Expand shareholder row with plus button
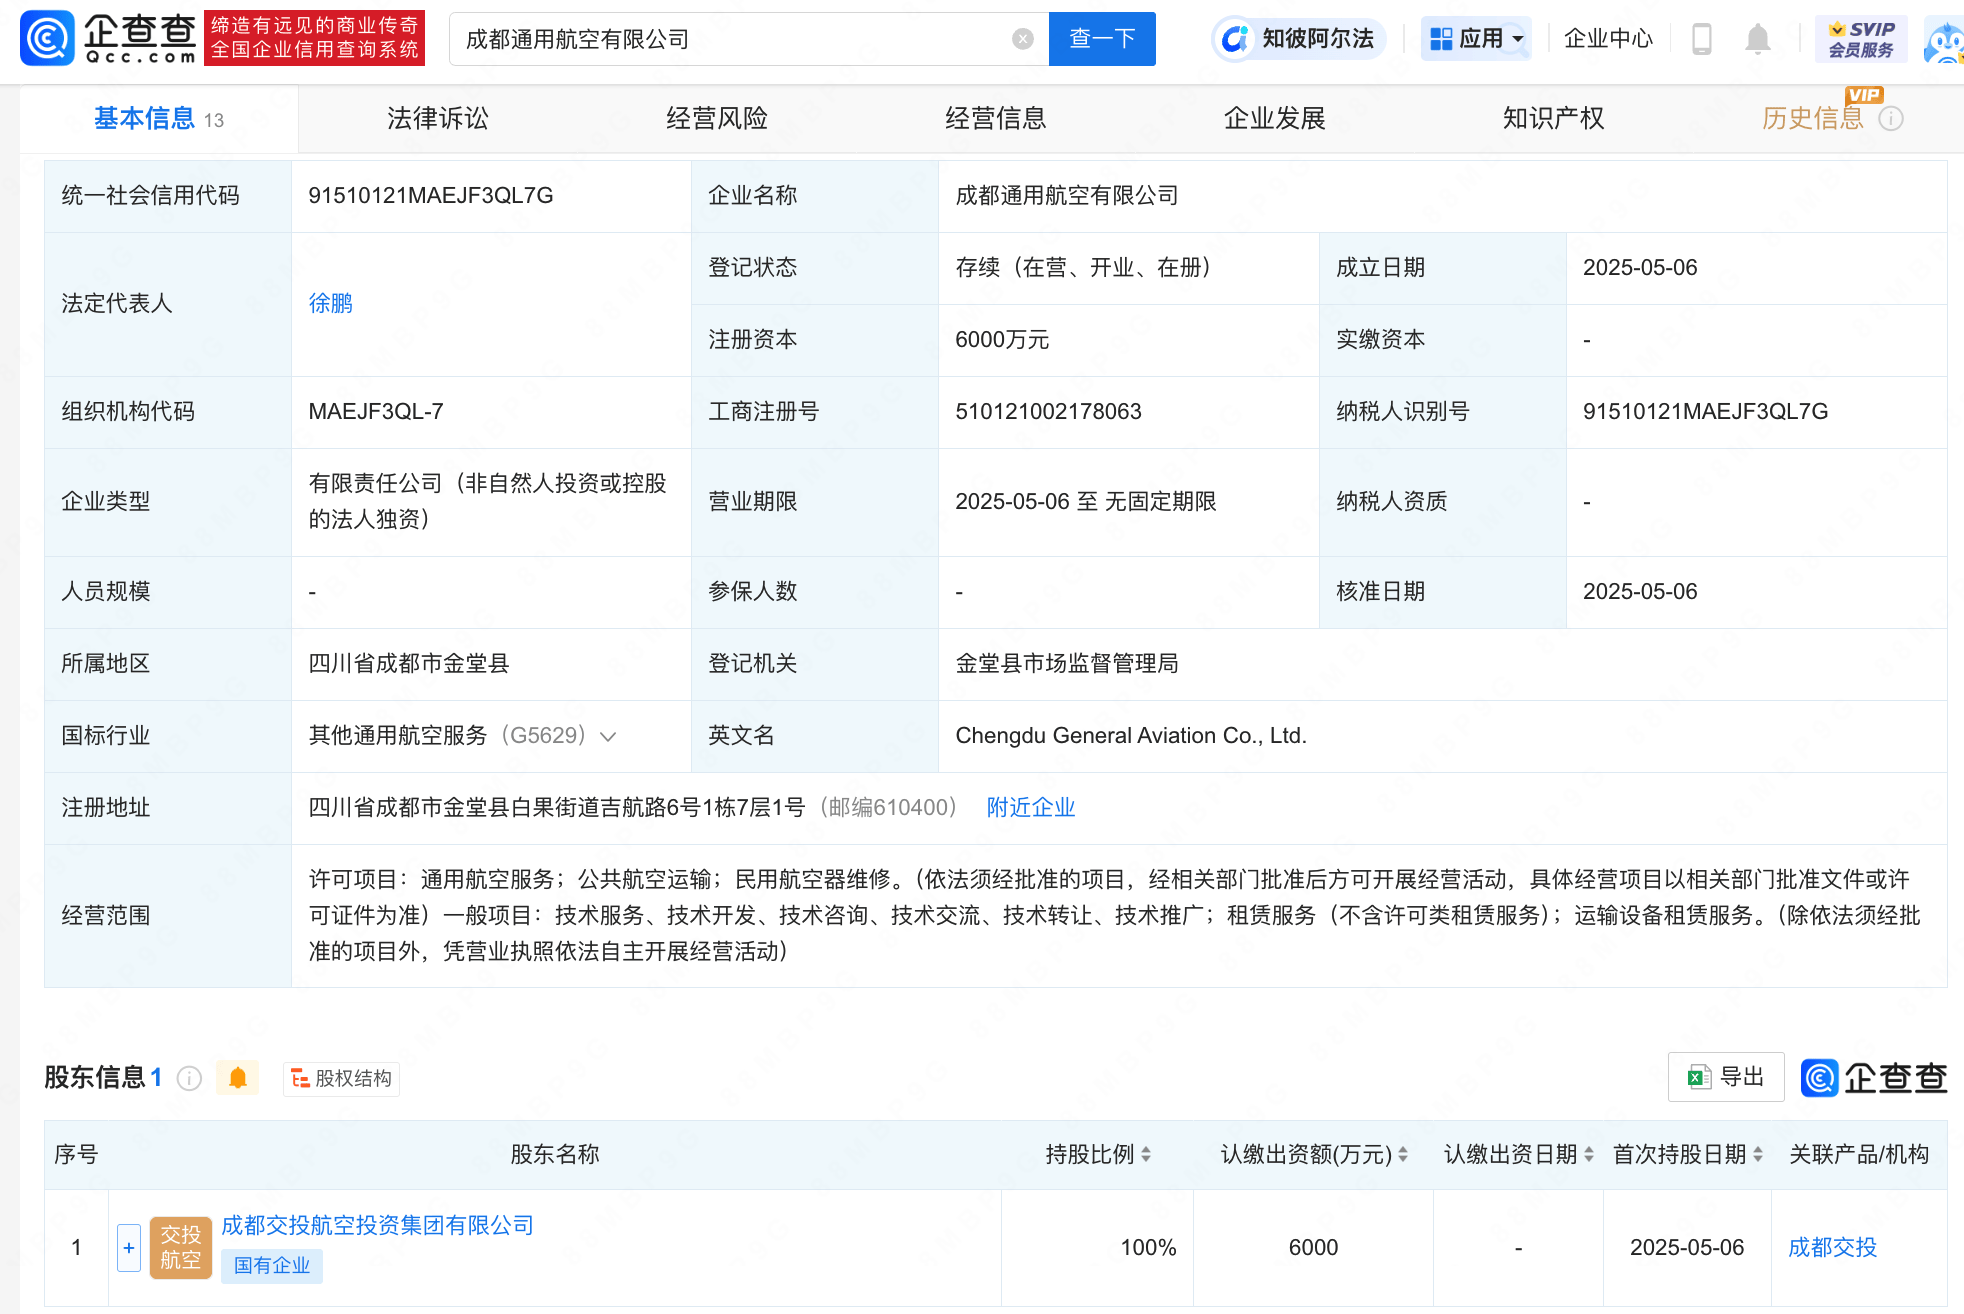The width and height of the screenshot is (1964, 1314). (129, 1248)
